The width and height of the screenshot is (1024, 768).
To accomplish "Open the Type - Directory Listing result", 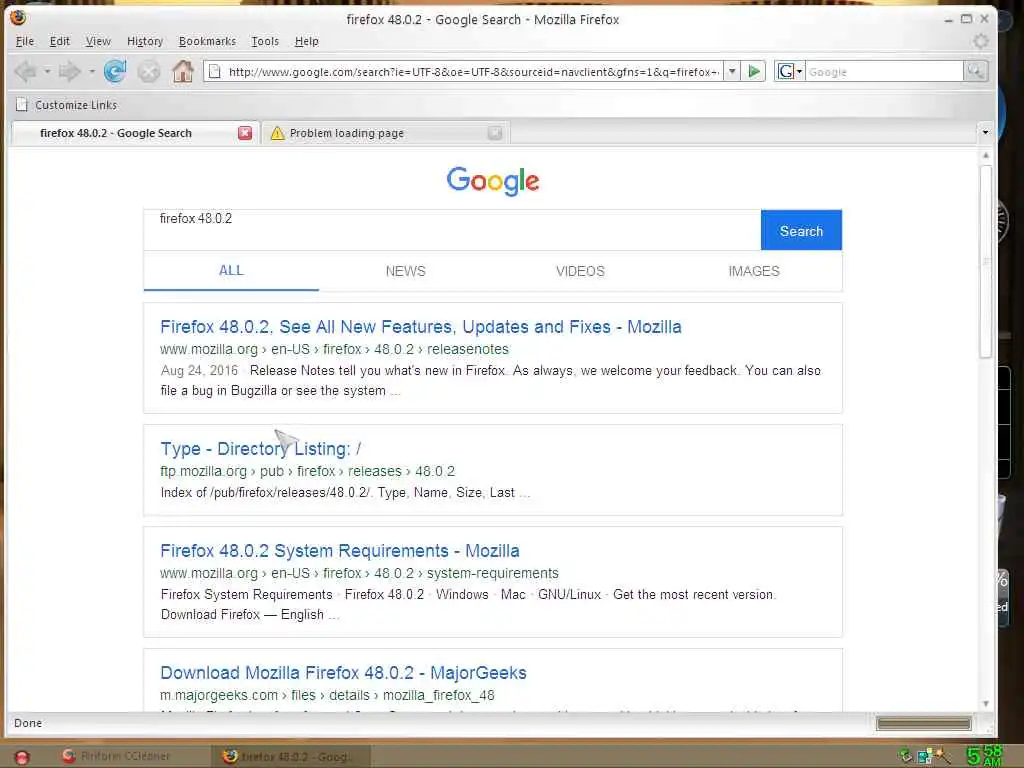I will coord(261,449).
